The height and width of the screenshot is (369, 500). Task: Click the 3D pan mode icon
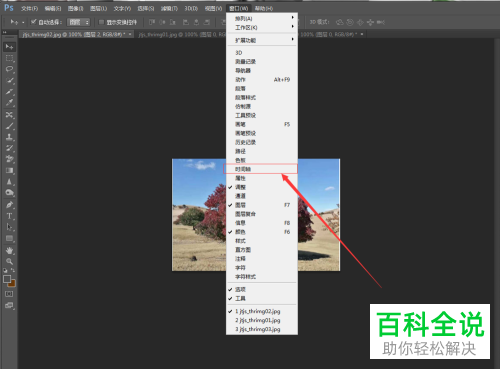tap(360, 22)
